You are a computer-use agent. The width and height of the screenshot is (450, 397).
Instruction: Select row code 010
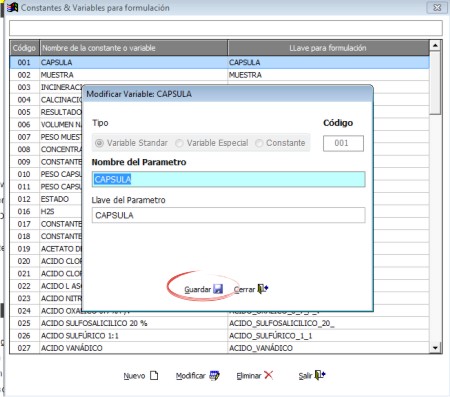pyautogui.click(x=24, y=174)
